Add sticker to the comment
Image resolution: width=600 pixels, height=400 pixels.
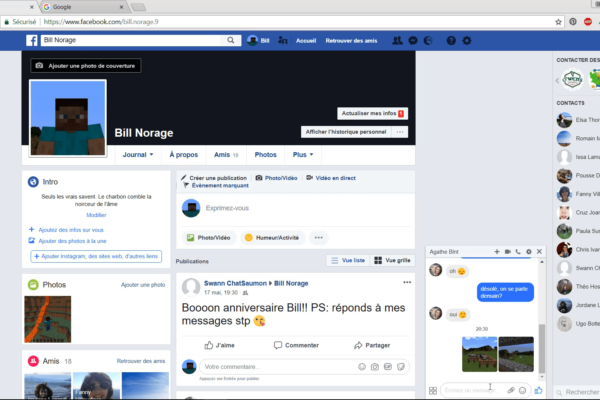(401, 367)
